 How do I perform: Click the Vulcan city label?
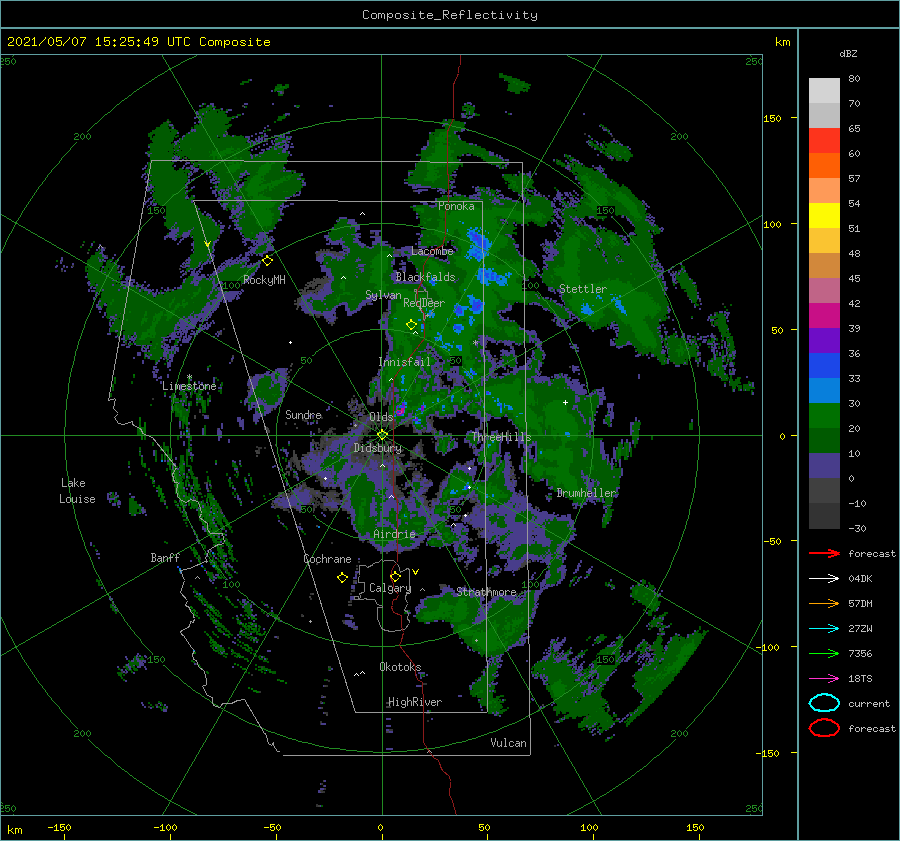click(x=508, y=742)
